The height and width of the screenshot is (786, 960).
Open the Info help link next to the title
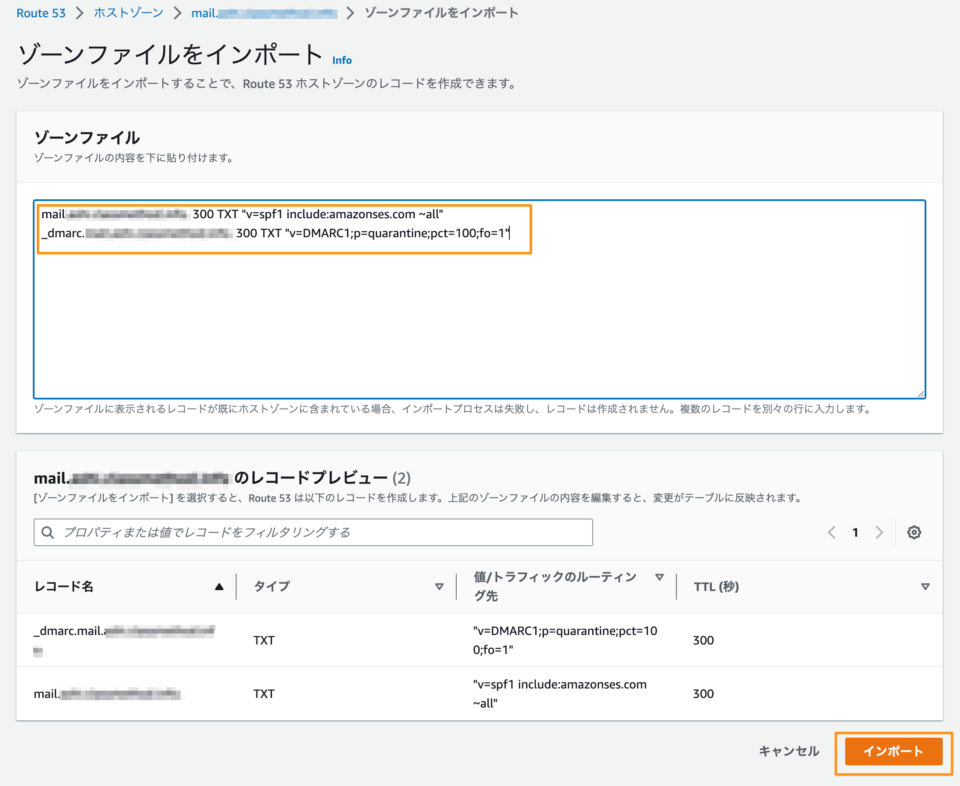click(x=342, y=60)
